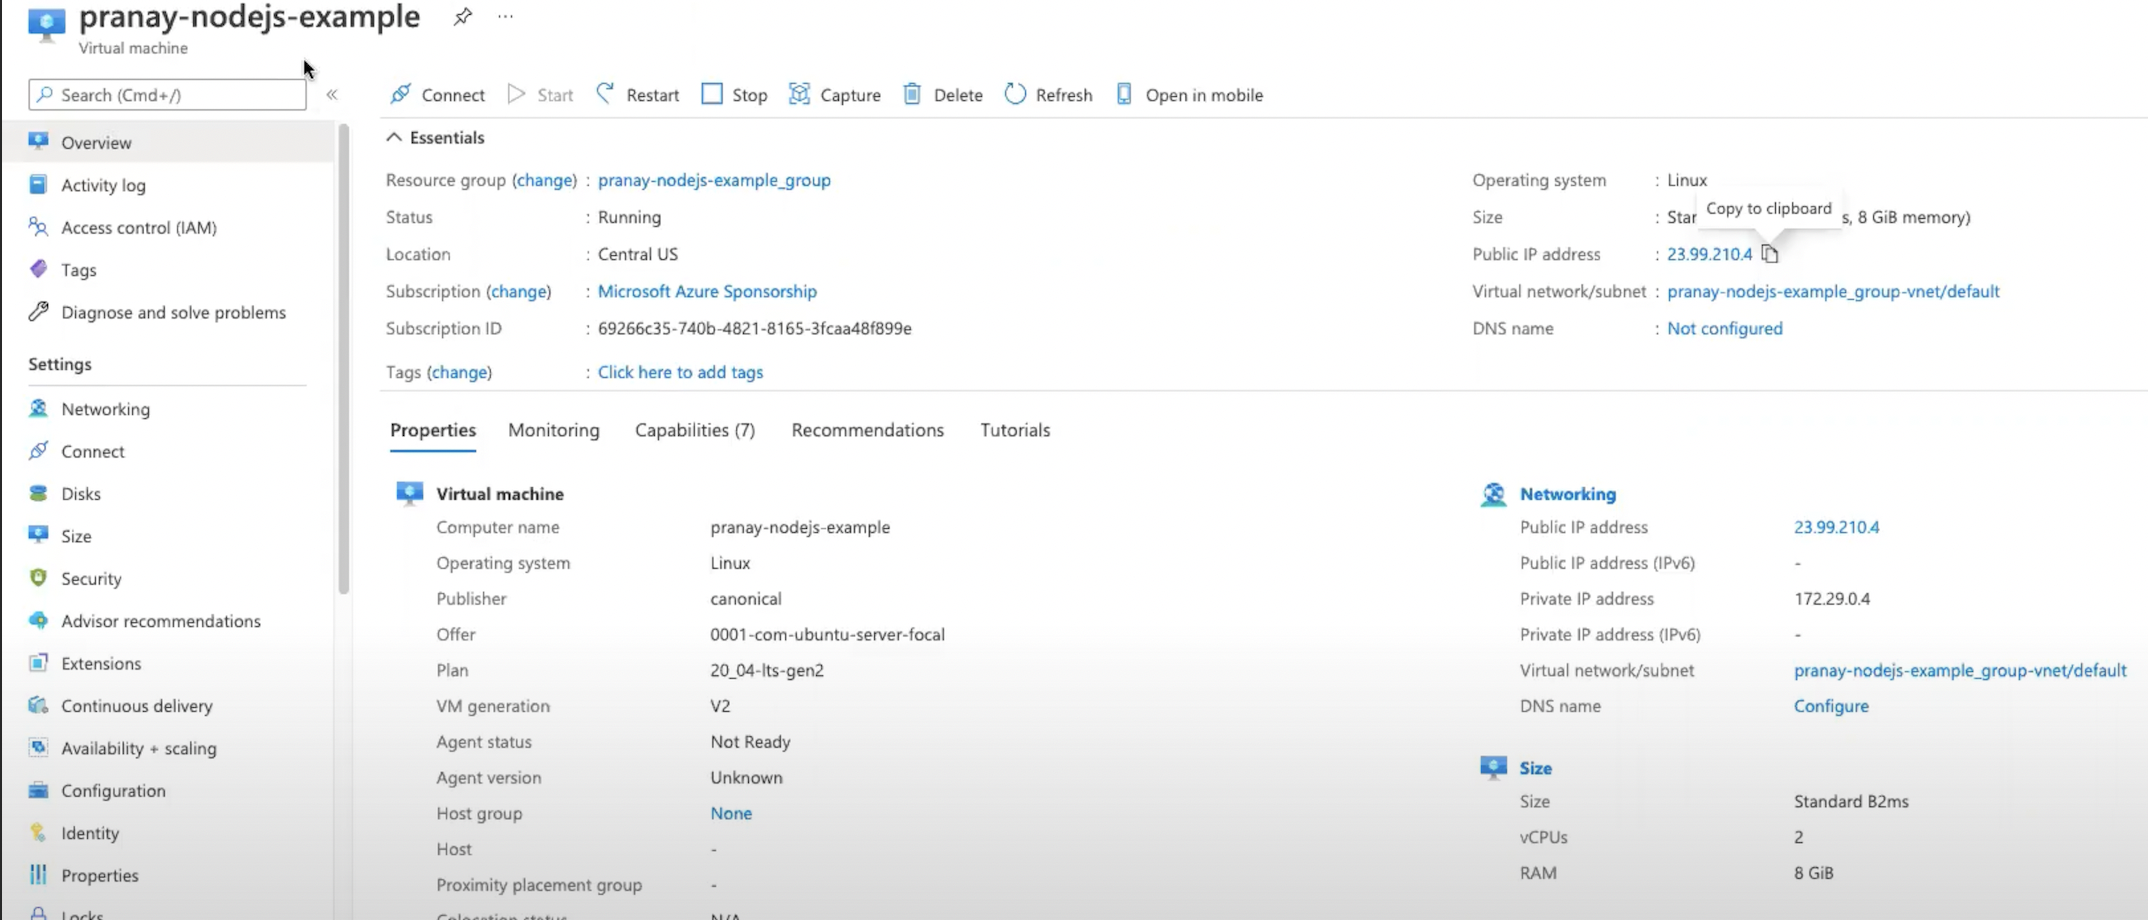Click the sidebar vertical scrollbar
Image resolution: width=2148 pixels, height=920 pixels.
point(343,360)
